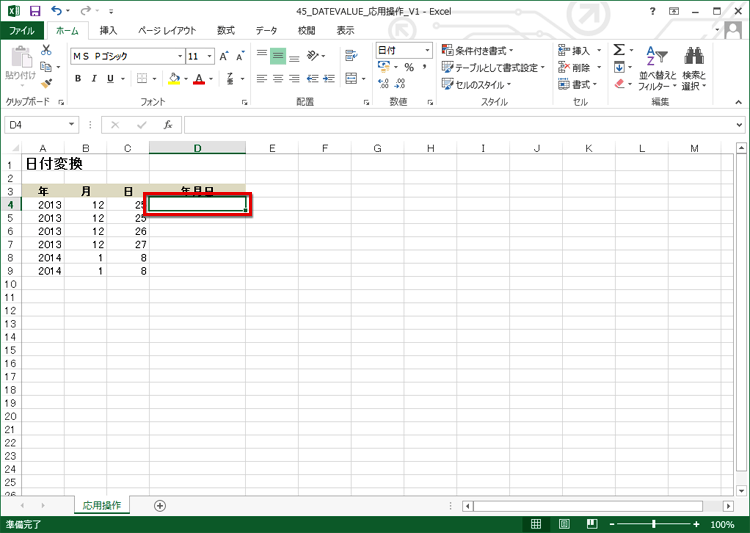Screen dimensions: 750x533
Task: Collapse the ribbon with the up chevron
Action: click(739, 102)
